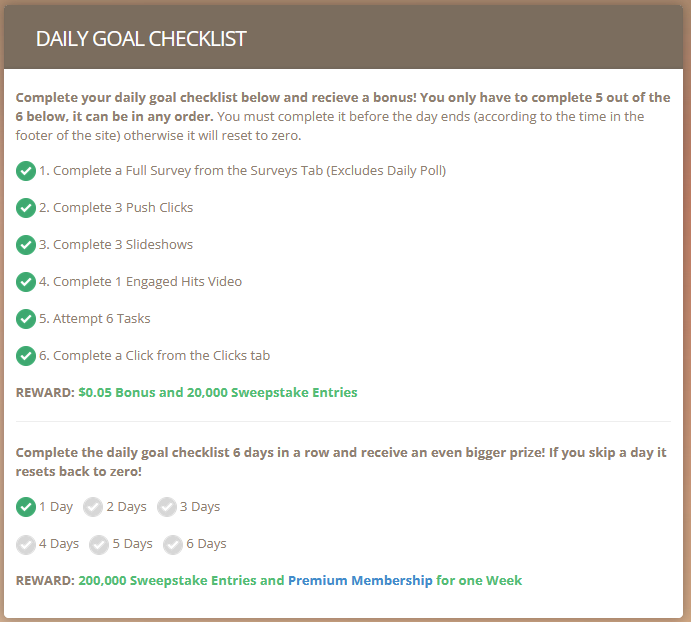Screen dimensions: 691x622
Task: Click checkmark next to 3 Slideshows goal
Action: (x=26, y=245)
